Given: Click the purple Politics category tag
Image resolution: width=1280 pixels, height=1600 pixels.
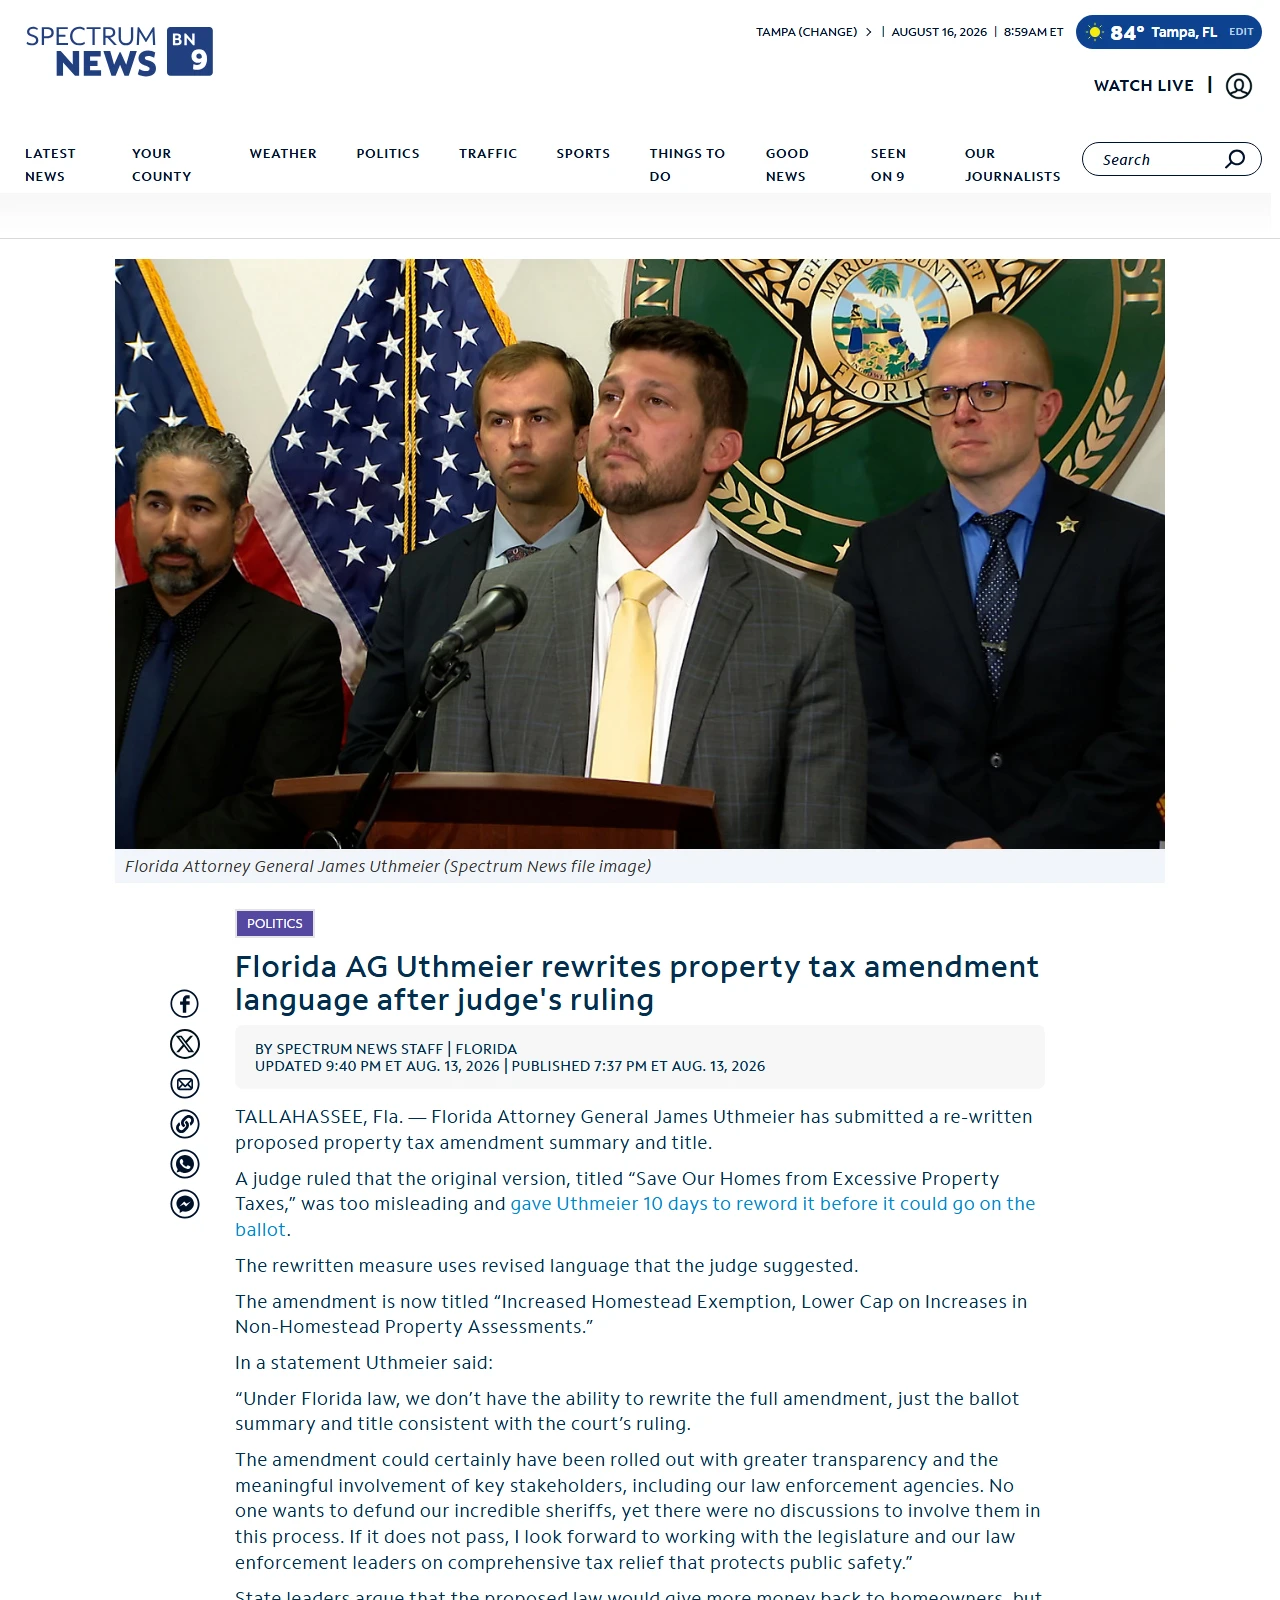Looking at the screenshot, I should point(275,923).
